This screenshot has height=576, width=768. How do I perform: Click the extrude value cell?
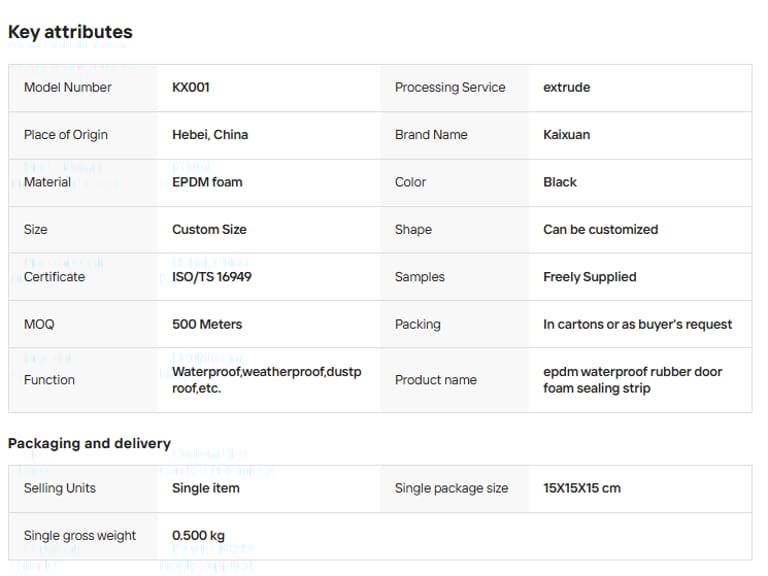pyautogui.click(x=567, y=87)
